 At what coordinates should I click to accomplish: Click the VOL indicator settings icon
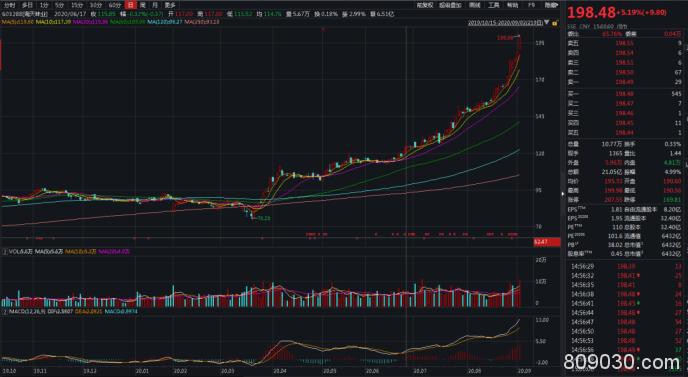[5, 252]
